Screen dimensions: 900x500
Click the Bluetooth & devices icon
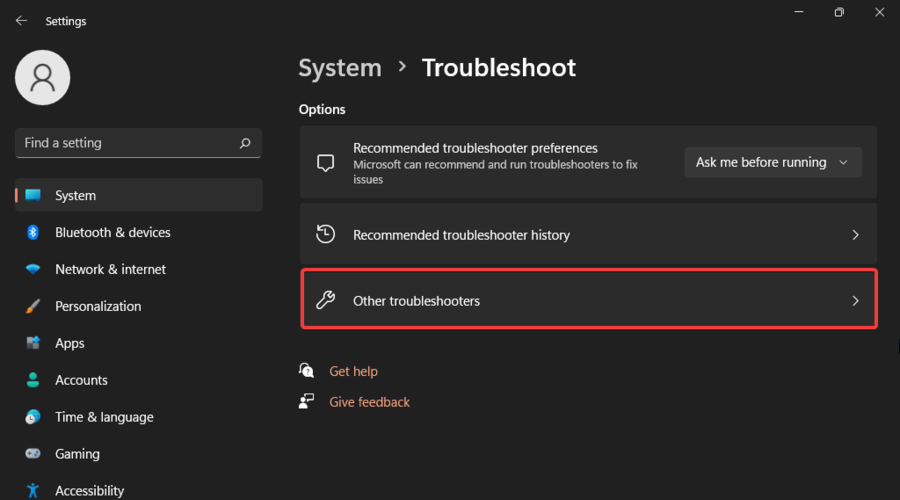pos(33,232)
